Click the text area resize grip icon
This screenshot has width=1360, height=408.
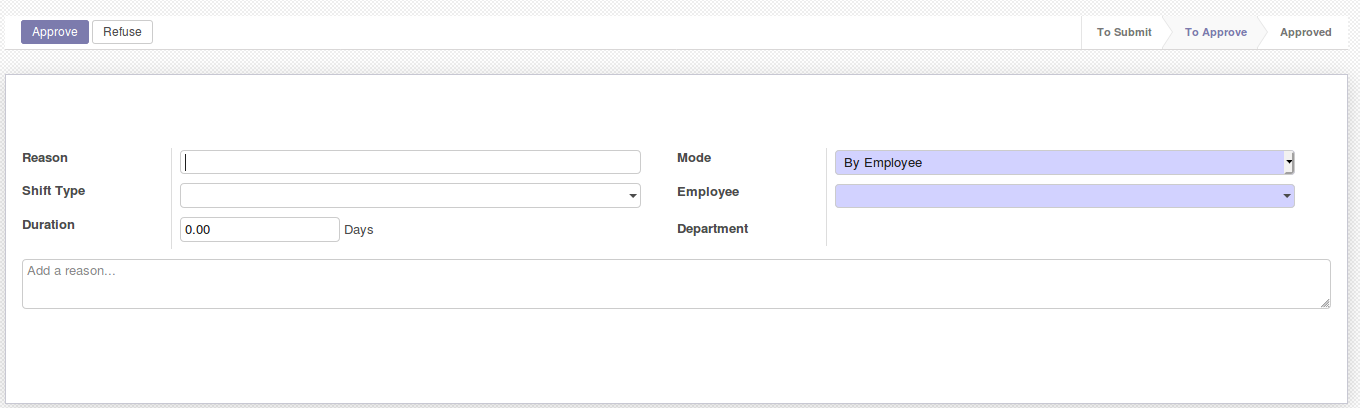(1325, 303)
